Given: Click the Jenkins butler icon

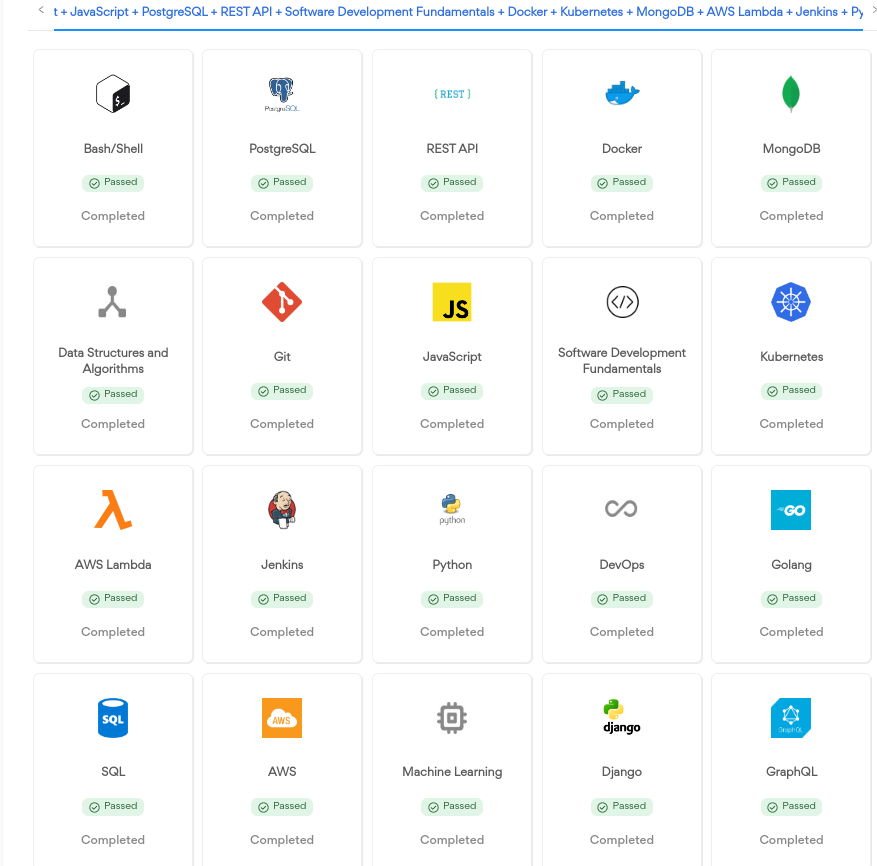Looking at the screenshot, I should 282,510.
